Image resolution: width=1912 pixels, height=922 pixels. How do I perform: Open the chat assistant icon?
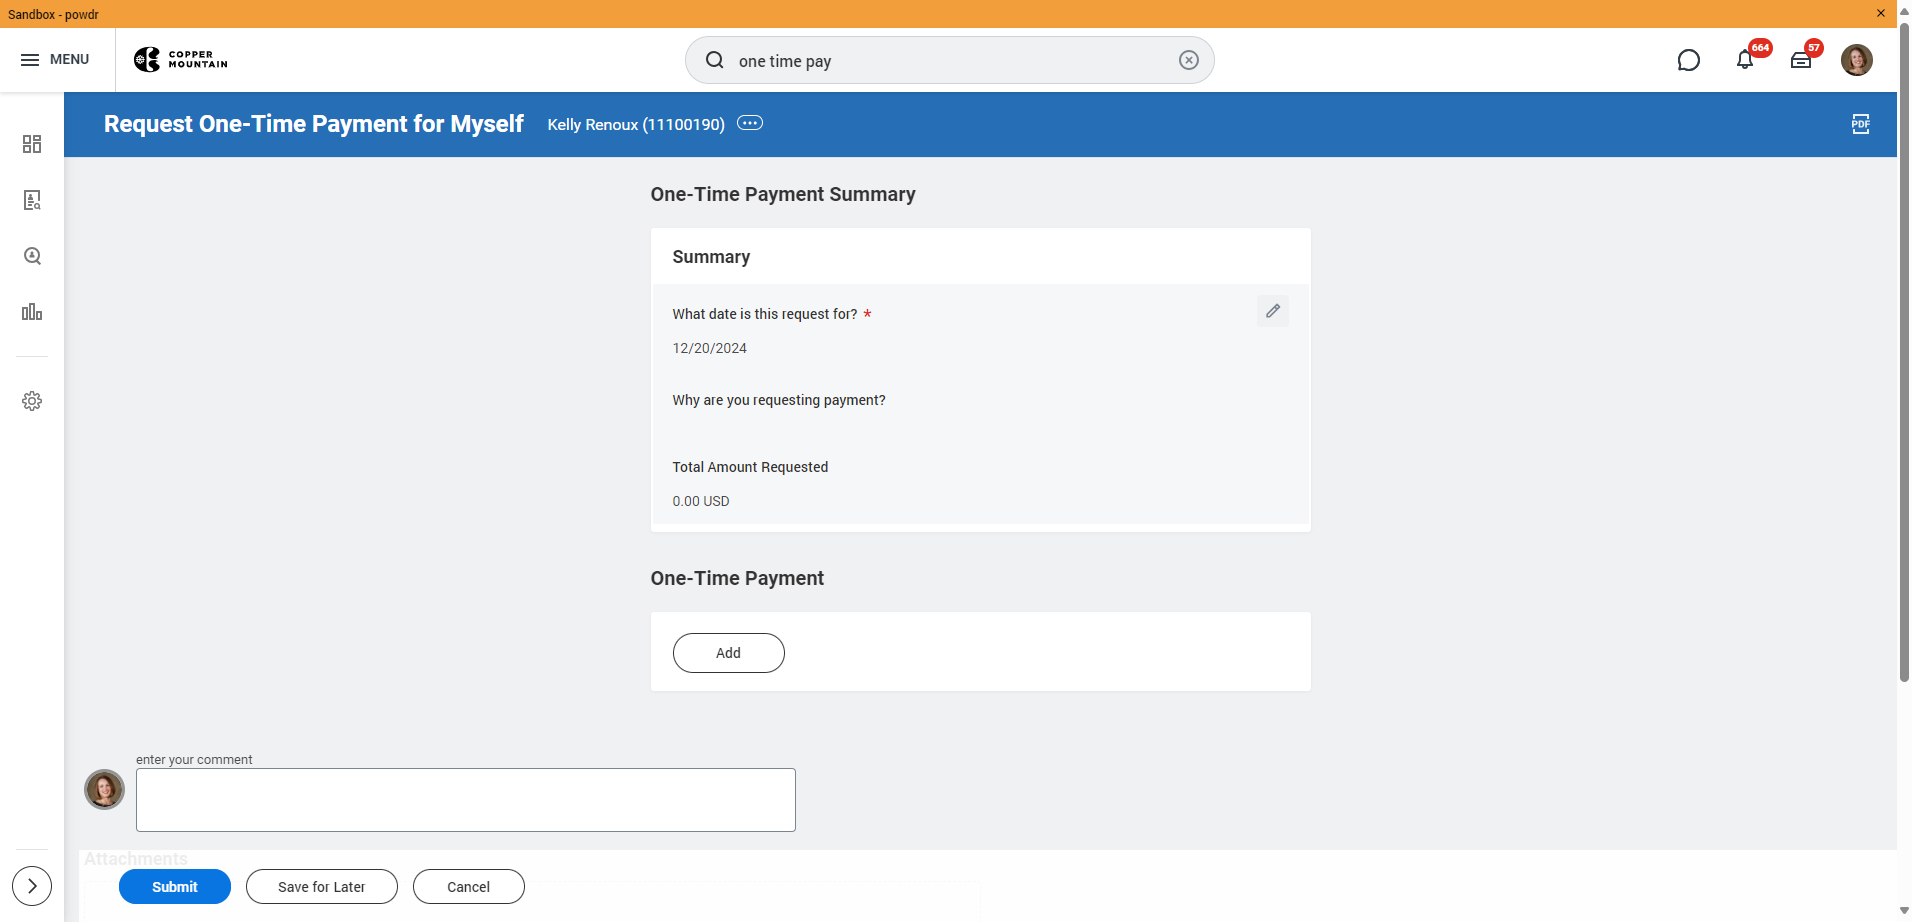pos(1688,60)
